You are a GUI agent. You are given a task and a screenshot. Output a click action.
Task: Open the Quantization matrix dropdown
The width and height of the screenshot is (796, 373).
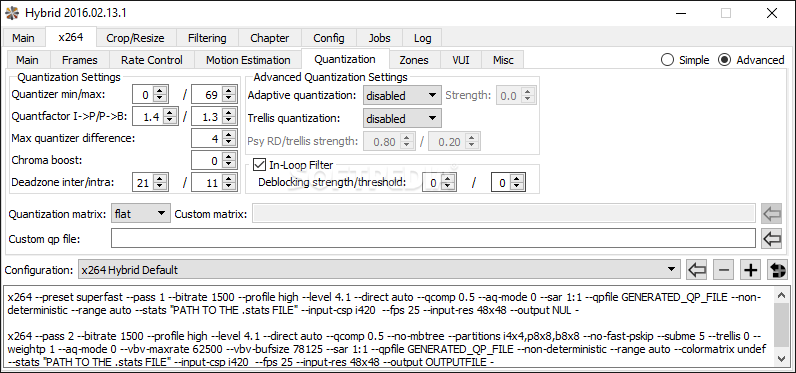pyautogui.click(x=140, y=214)
